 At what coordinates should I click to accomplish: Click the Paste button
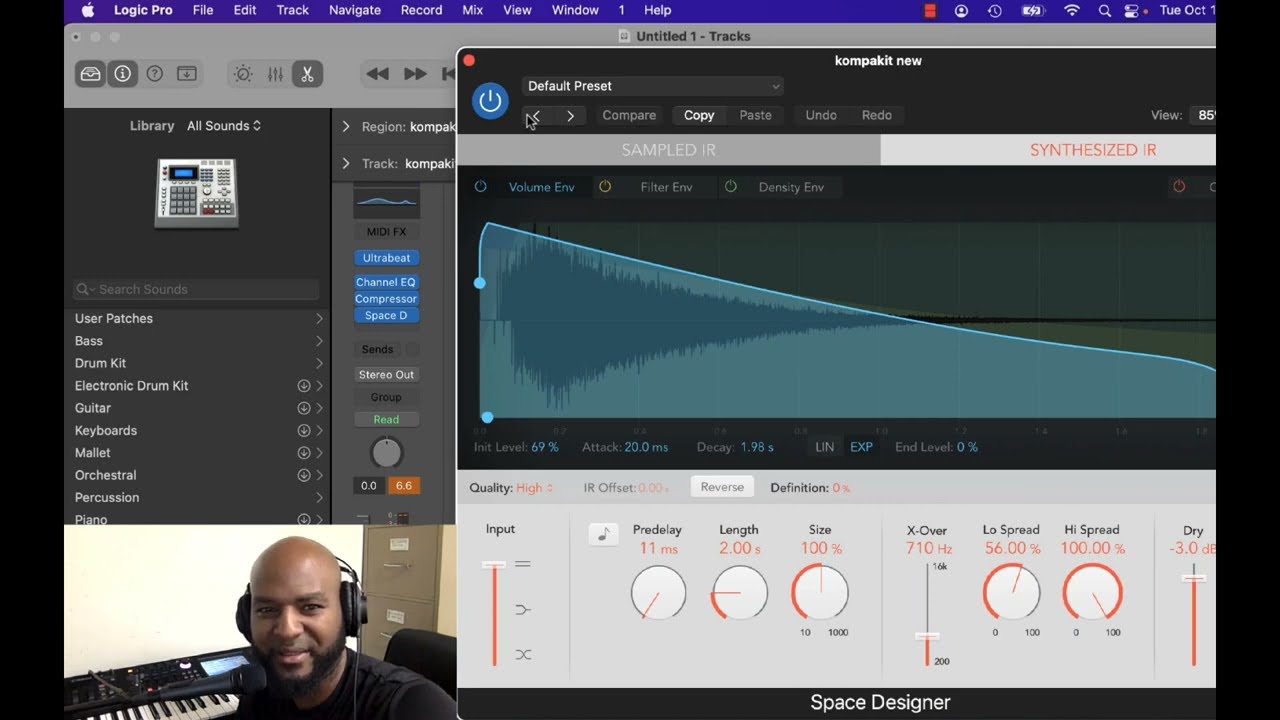[x=755, y=115]
